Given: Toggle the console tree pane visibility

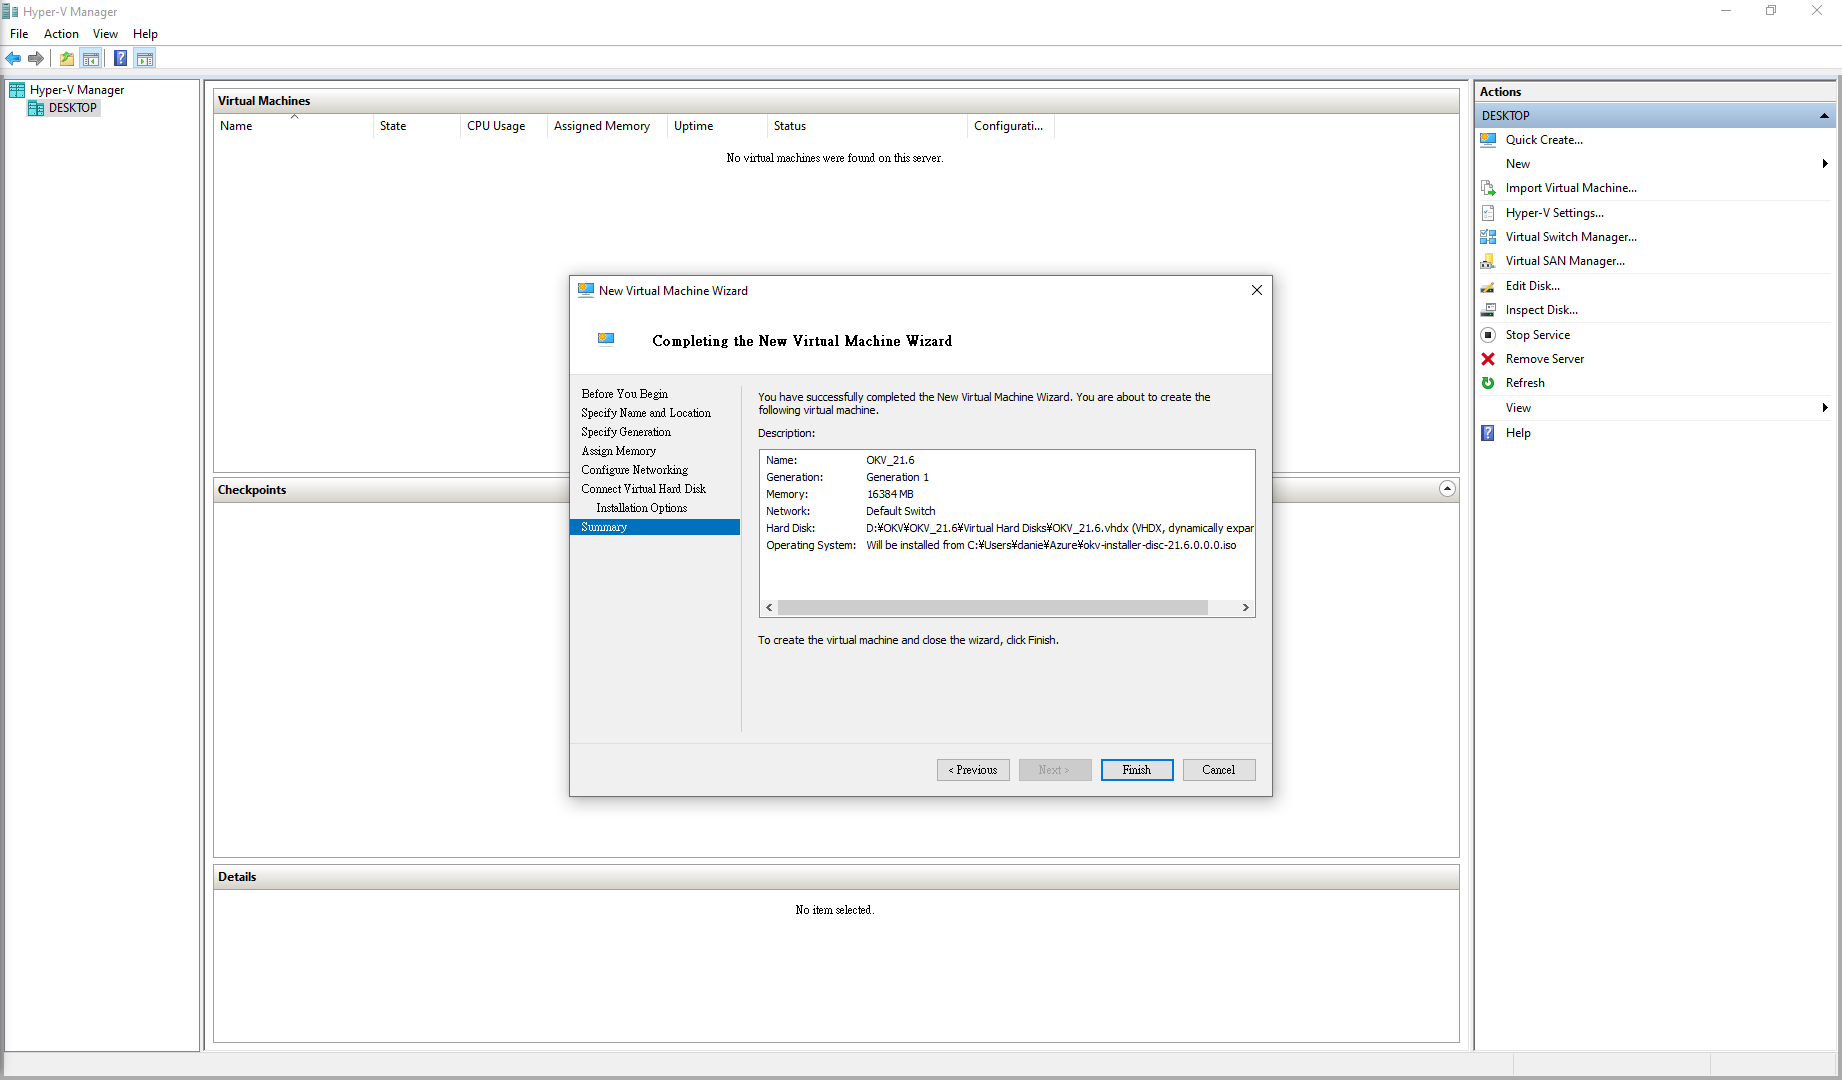Looking at the screenshot, I should coord(91,58).
